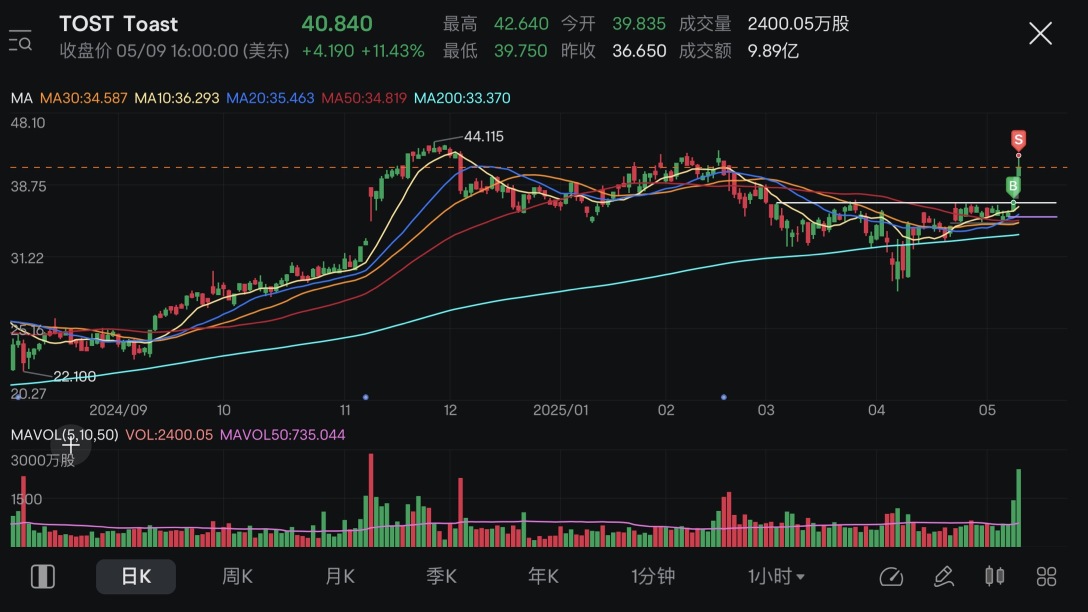Click the 38.75 price axis label

(28, 186)
